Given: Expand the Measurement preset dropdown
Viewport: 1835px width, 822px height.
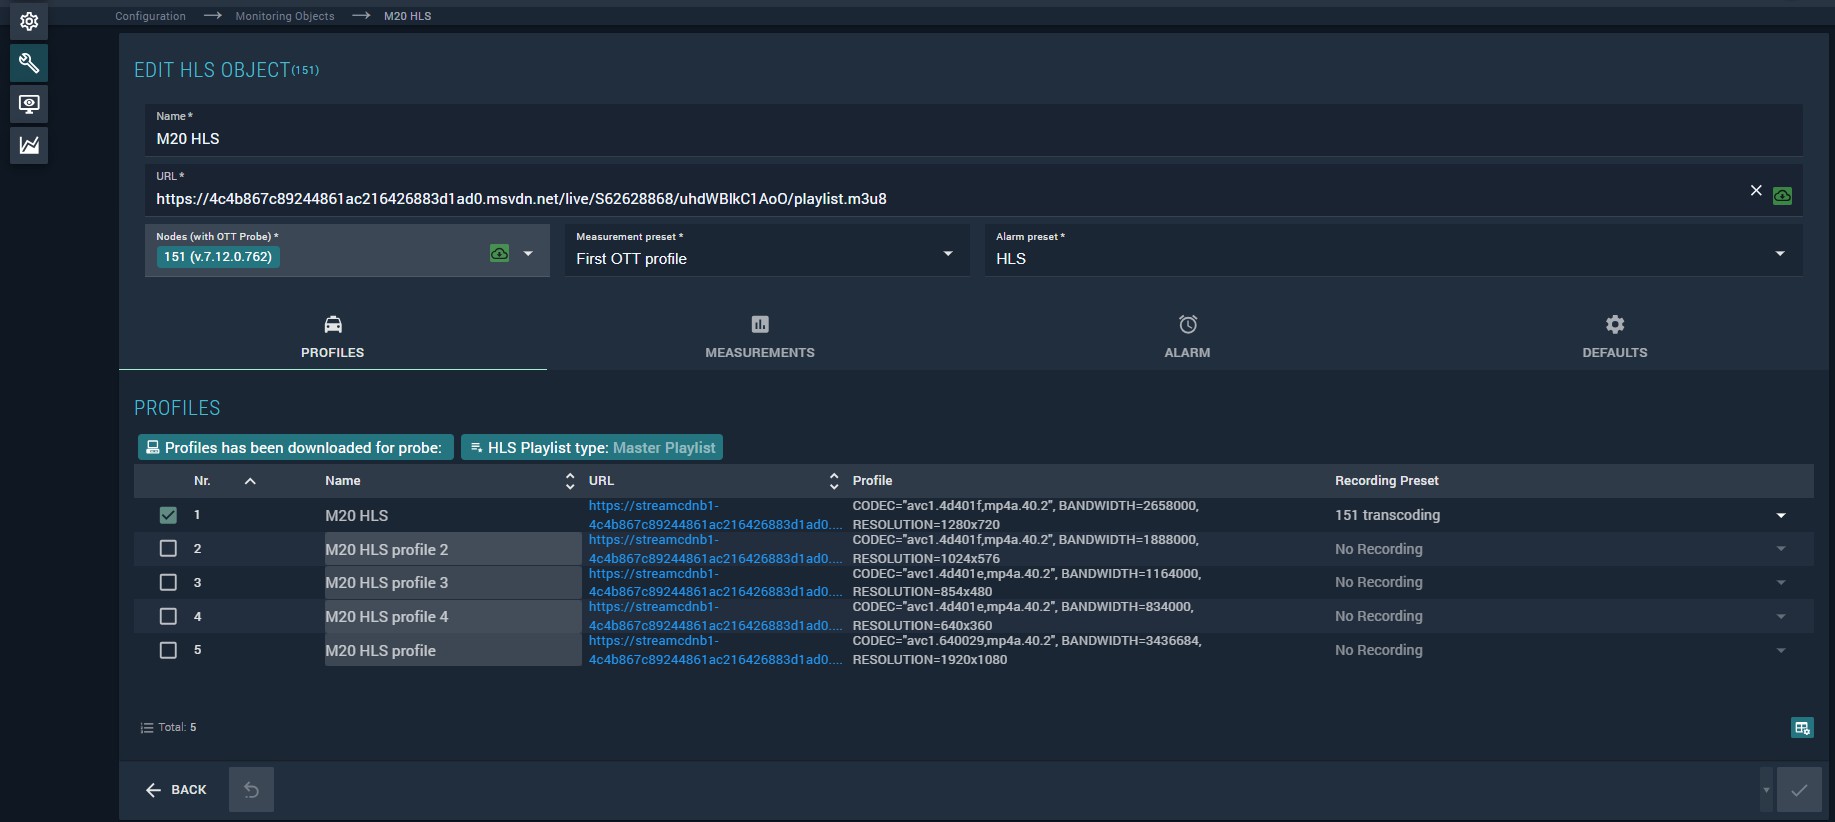Looking at the screenshot, I should click(947, 254).
